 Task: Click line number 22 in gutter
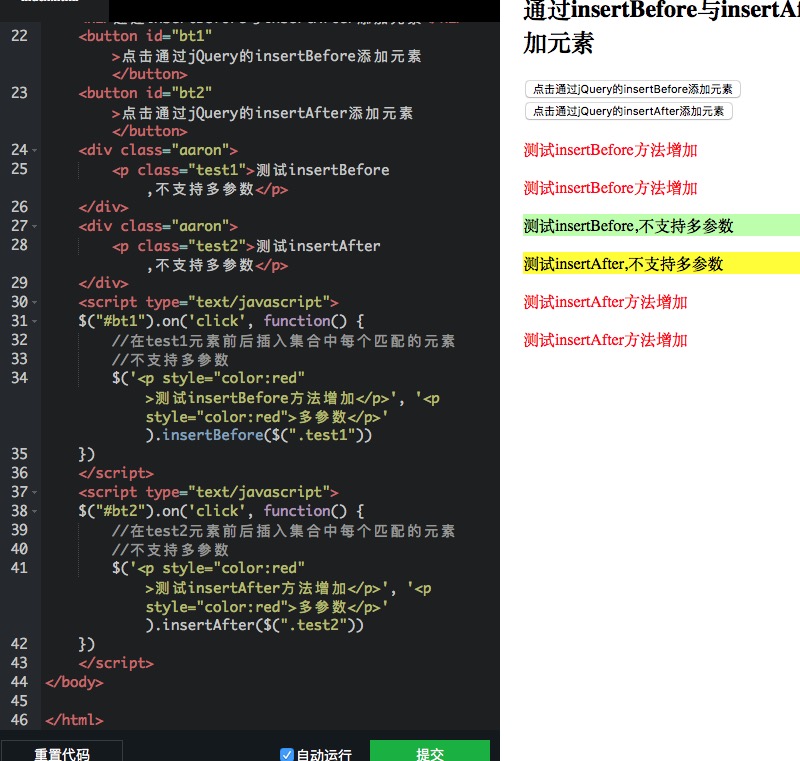point(19,36)
